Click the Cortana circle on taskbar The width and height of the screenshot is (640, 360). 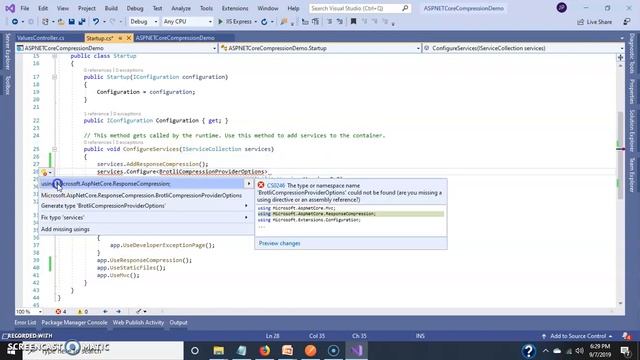pyautogui.click(x=195, y=350)
